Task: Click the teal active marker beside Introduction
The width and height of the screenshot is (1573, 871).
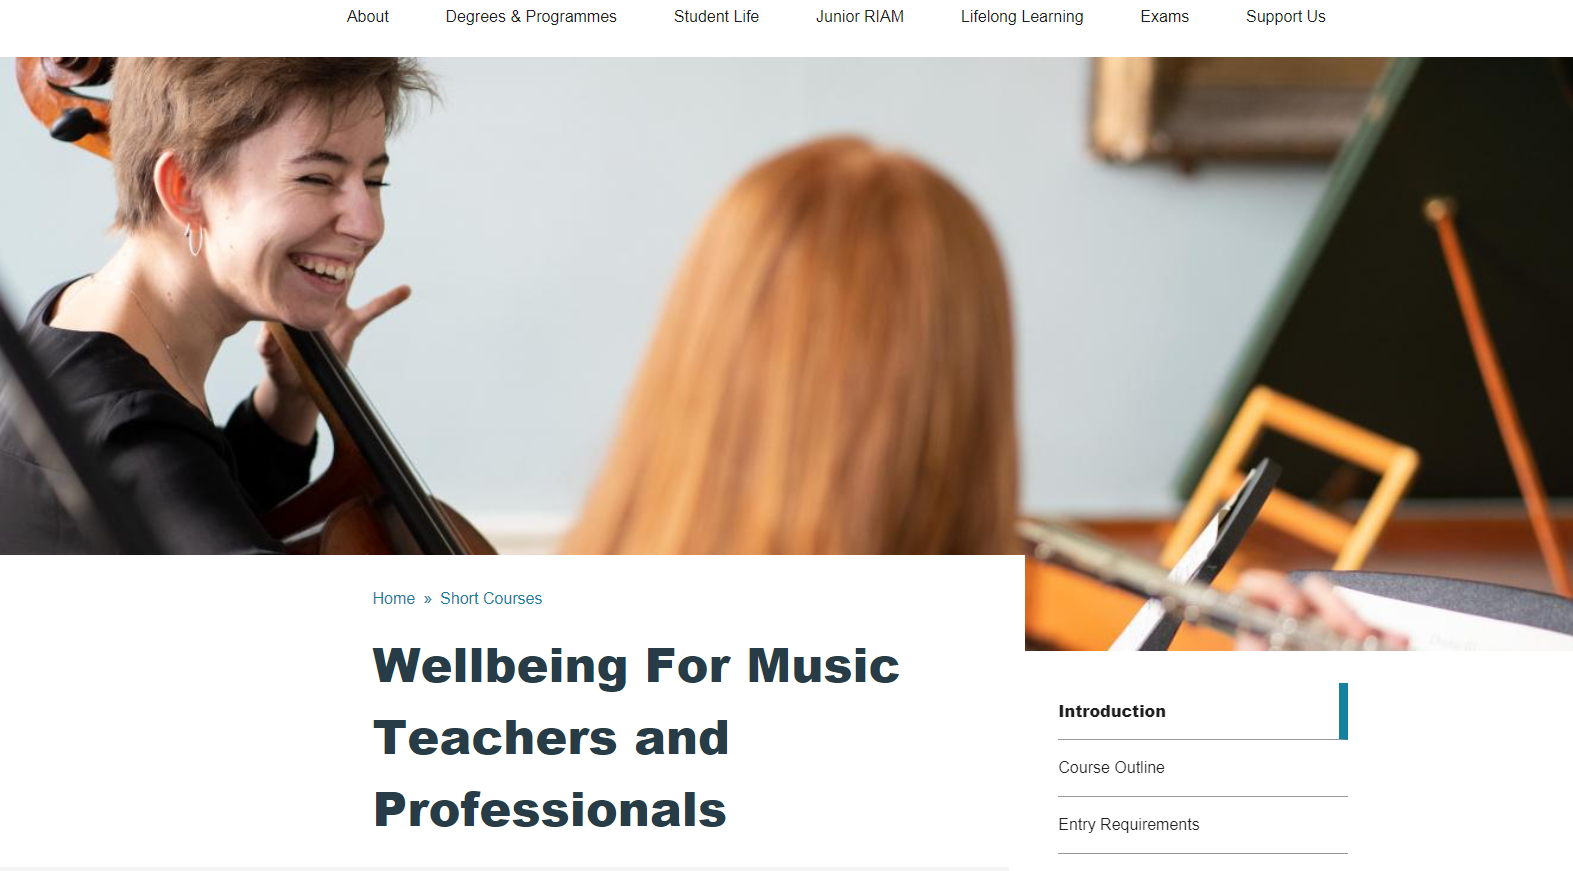Action: 1343,711
